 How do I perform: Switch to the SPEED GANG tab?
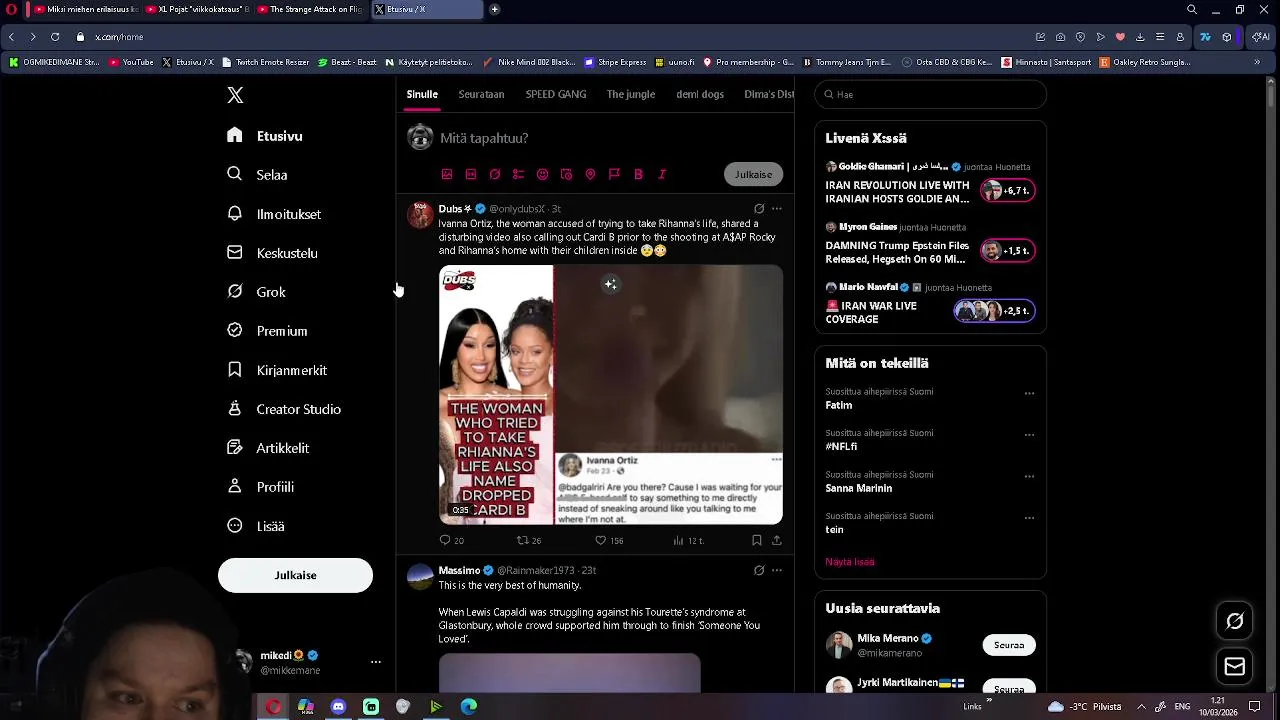[556, 94]
